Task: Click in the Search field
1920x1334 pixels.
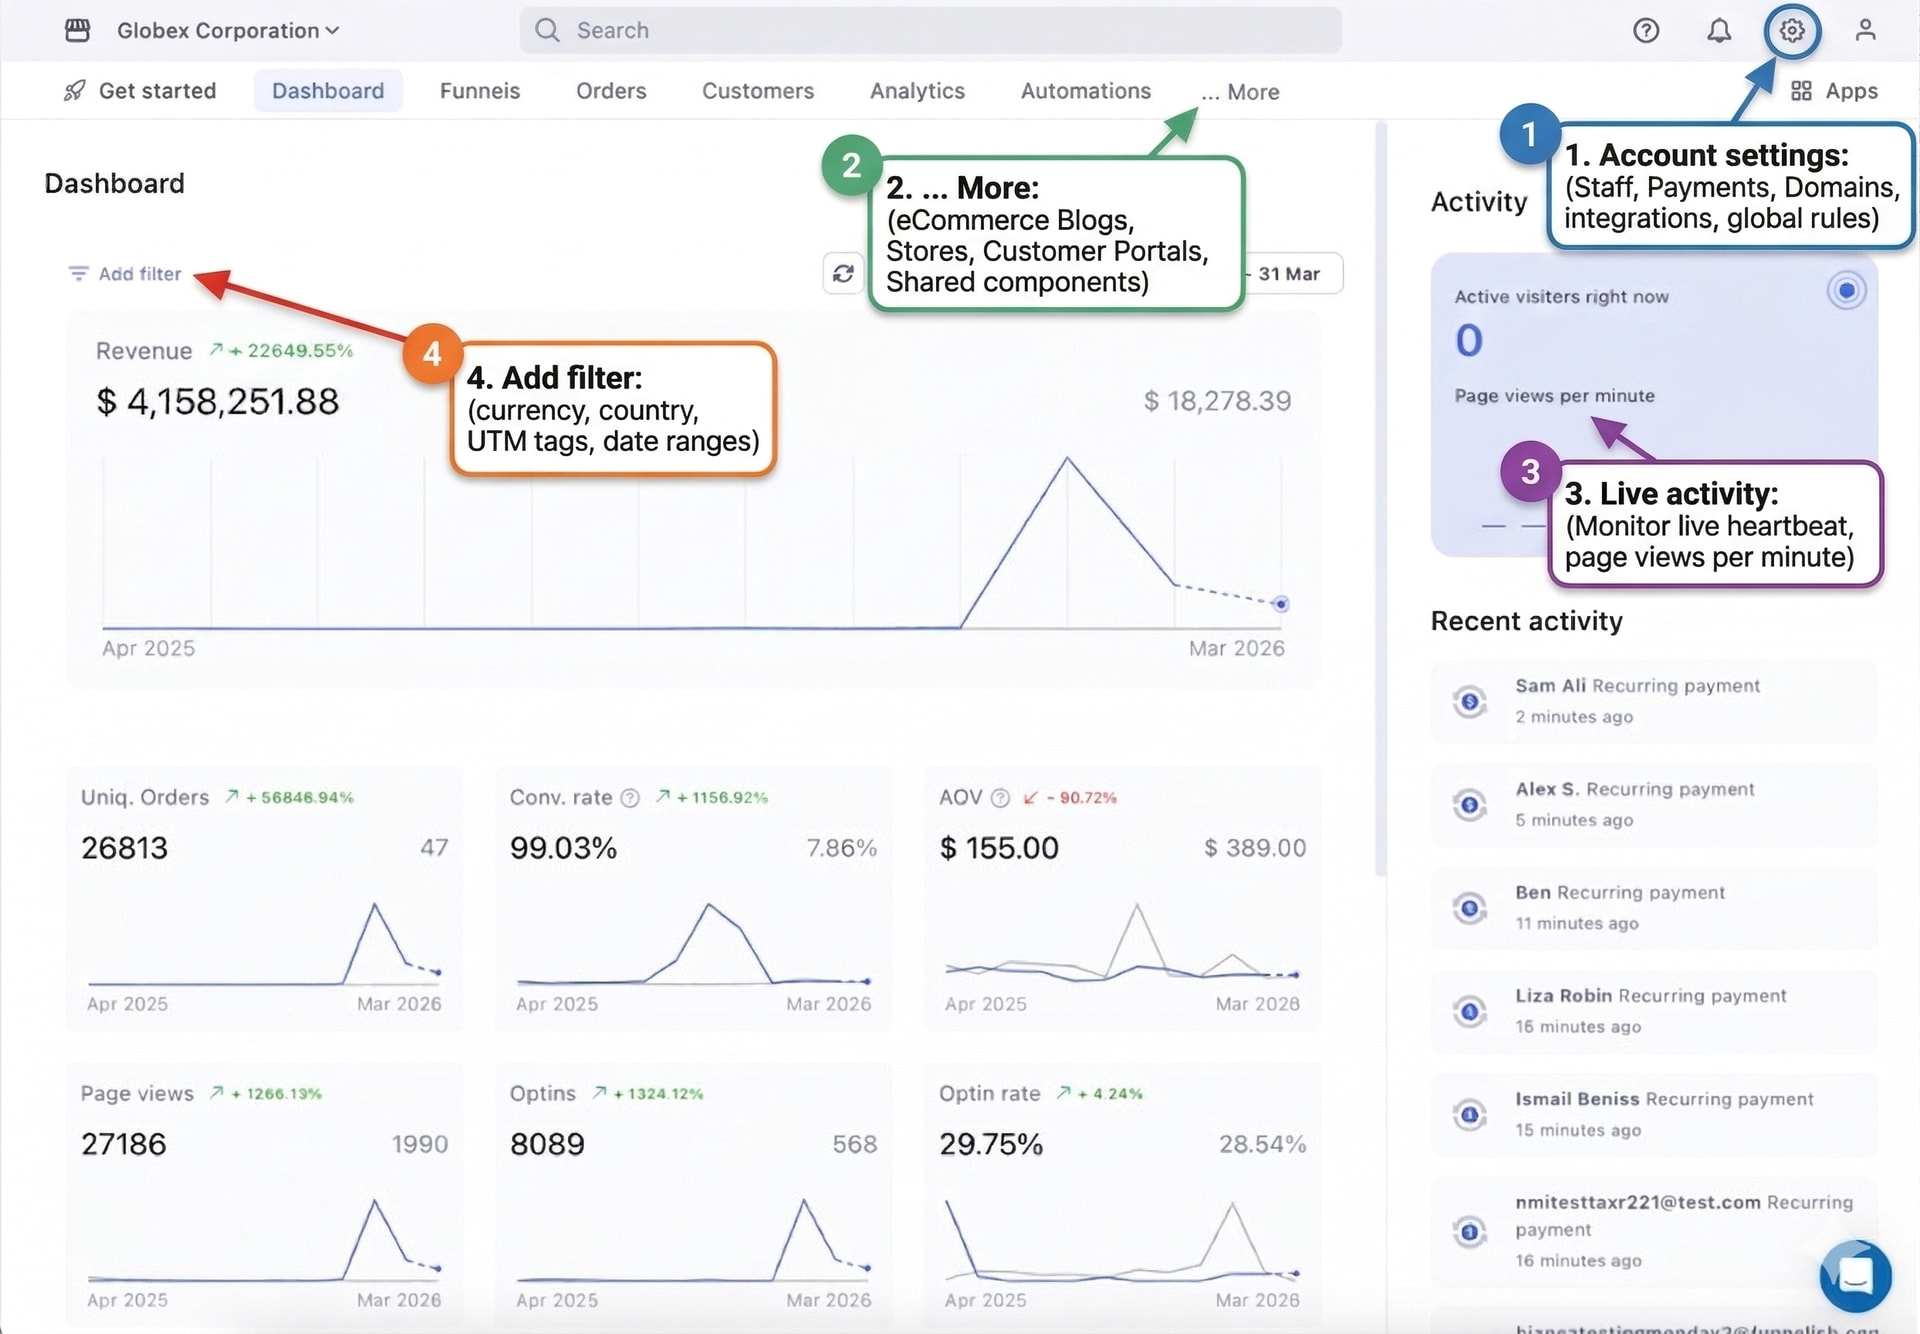Action: pos(930,31)
